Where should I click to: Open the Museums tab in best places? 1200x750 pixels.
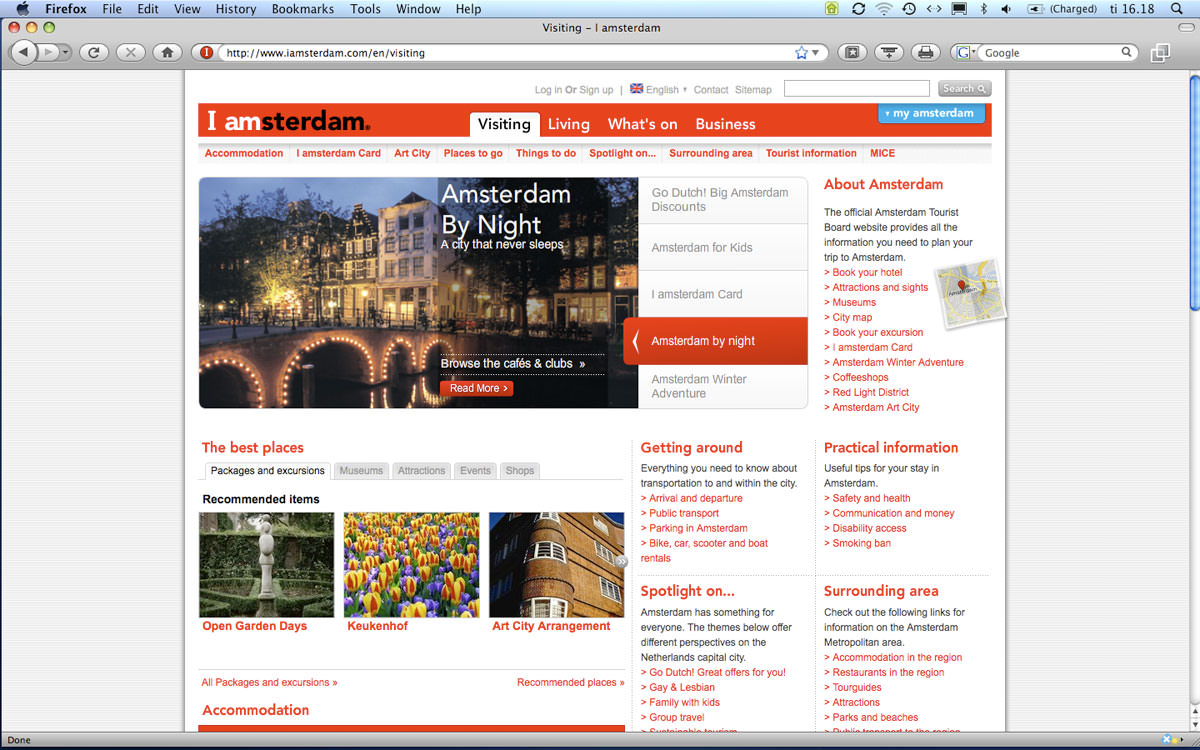(361, 470)
